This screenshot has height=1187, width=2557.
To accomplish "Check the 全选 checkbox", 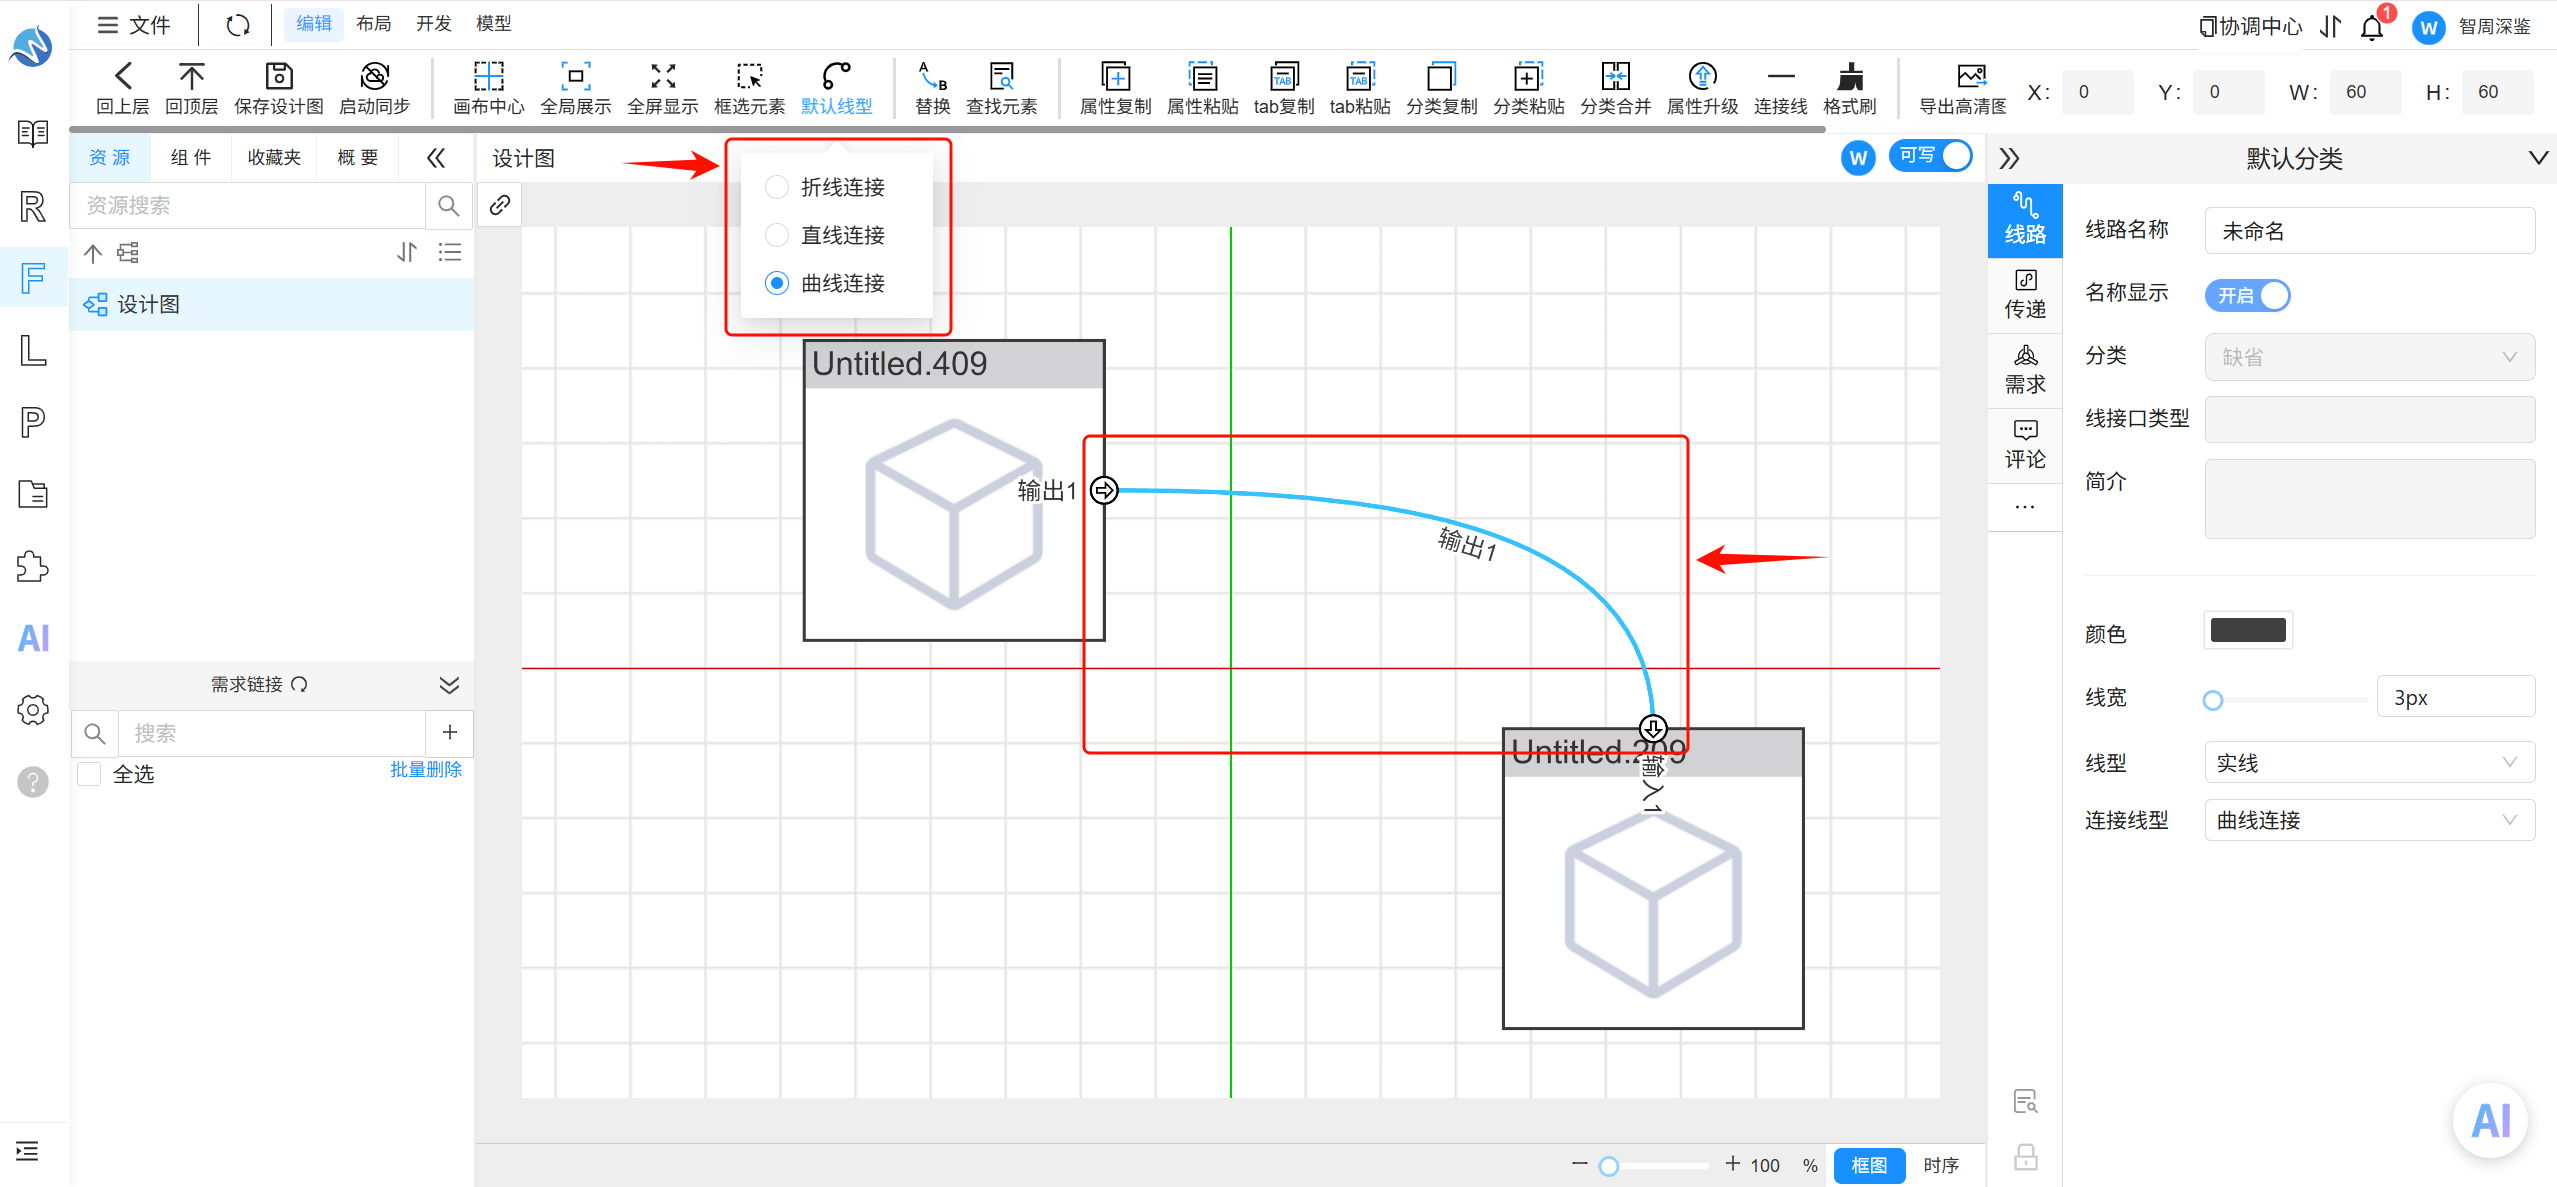I will 90,774.
